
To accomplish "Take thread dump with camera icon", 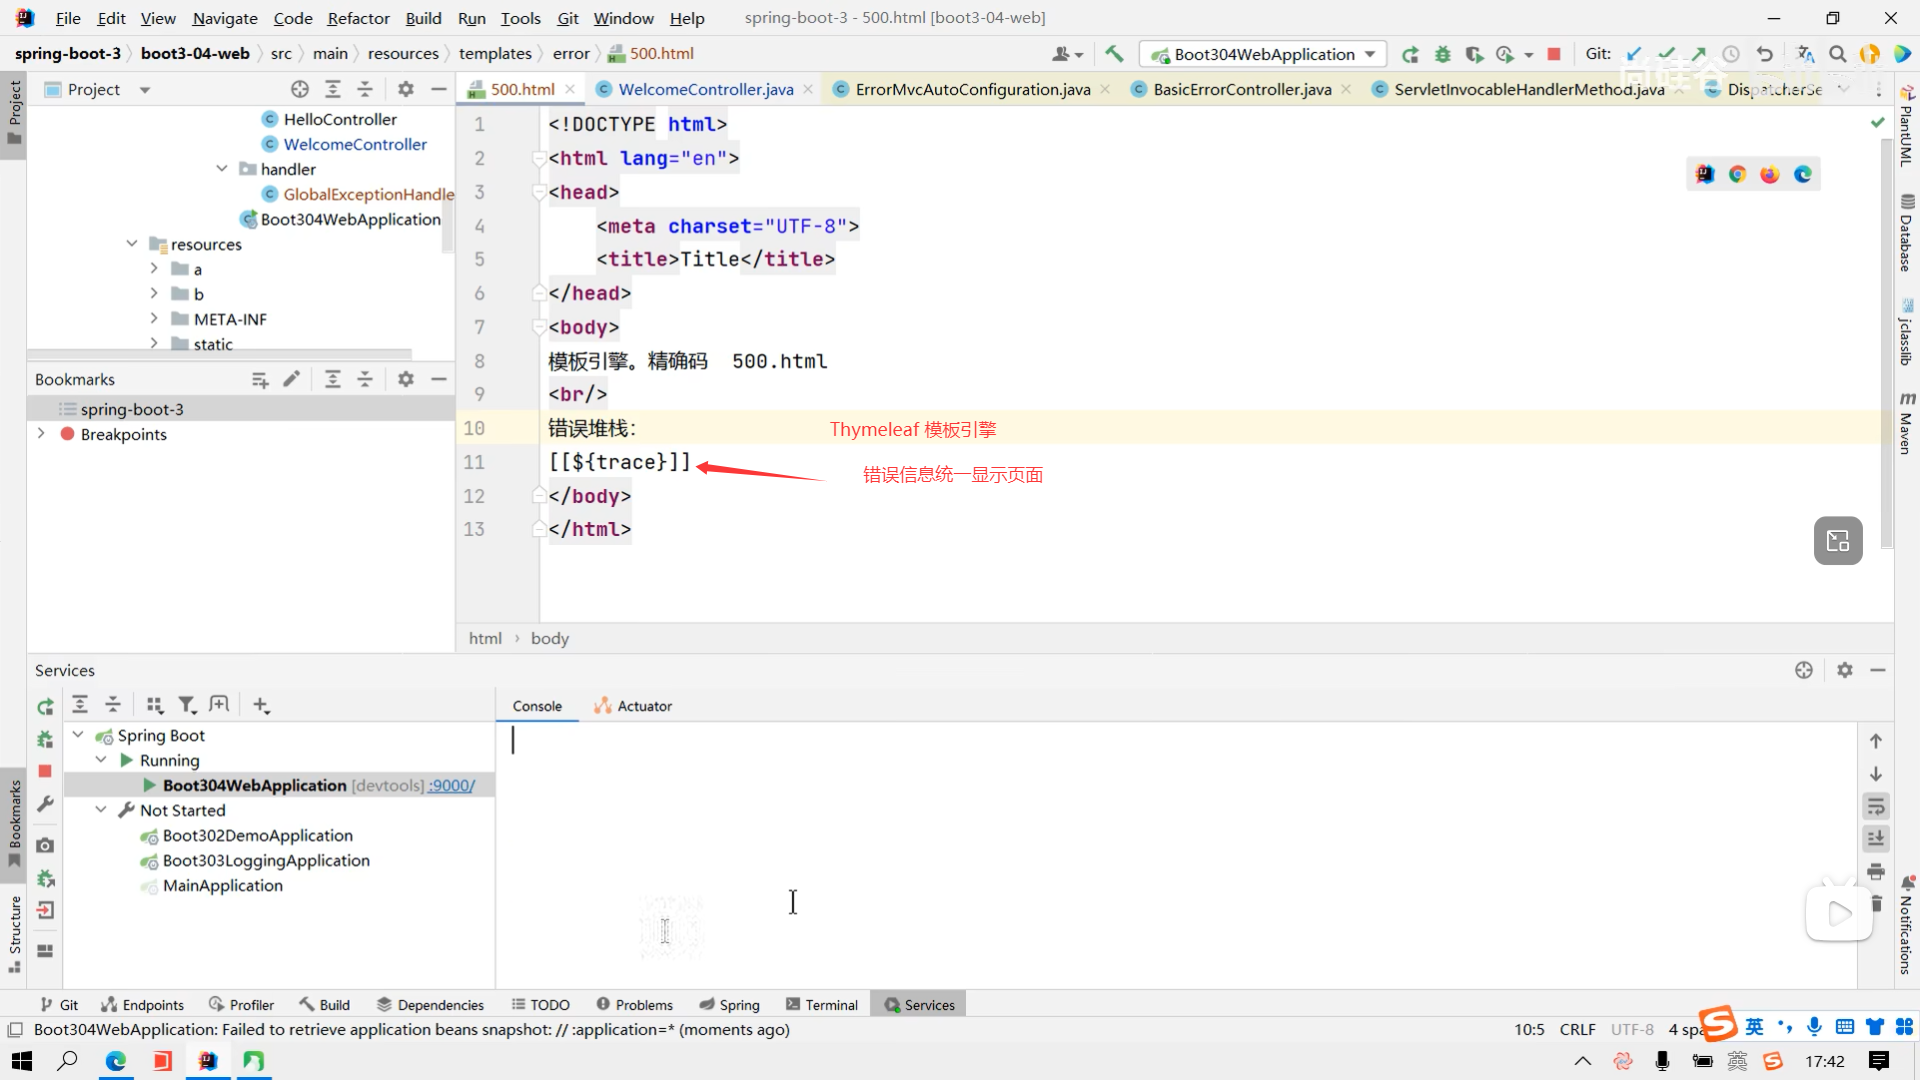I will tap(45, 845).
